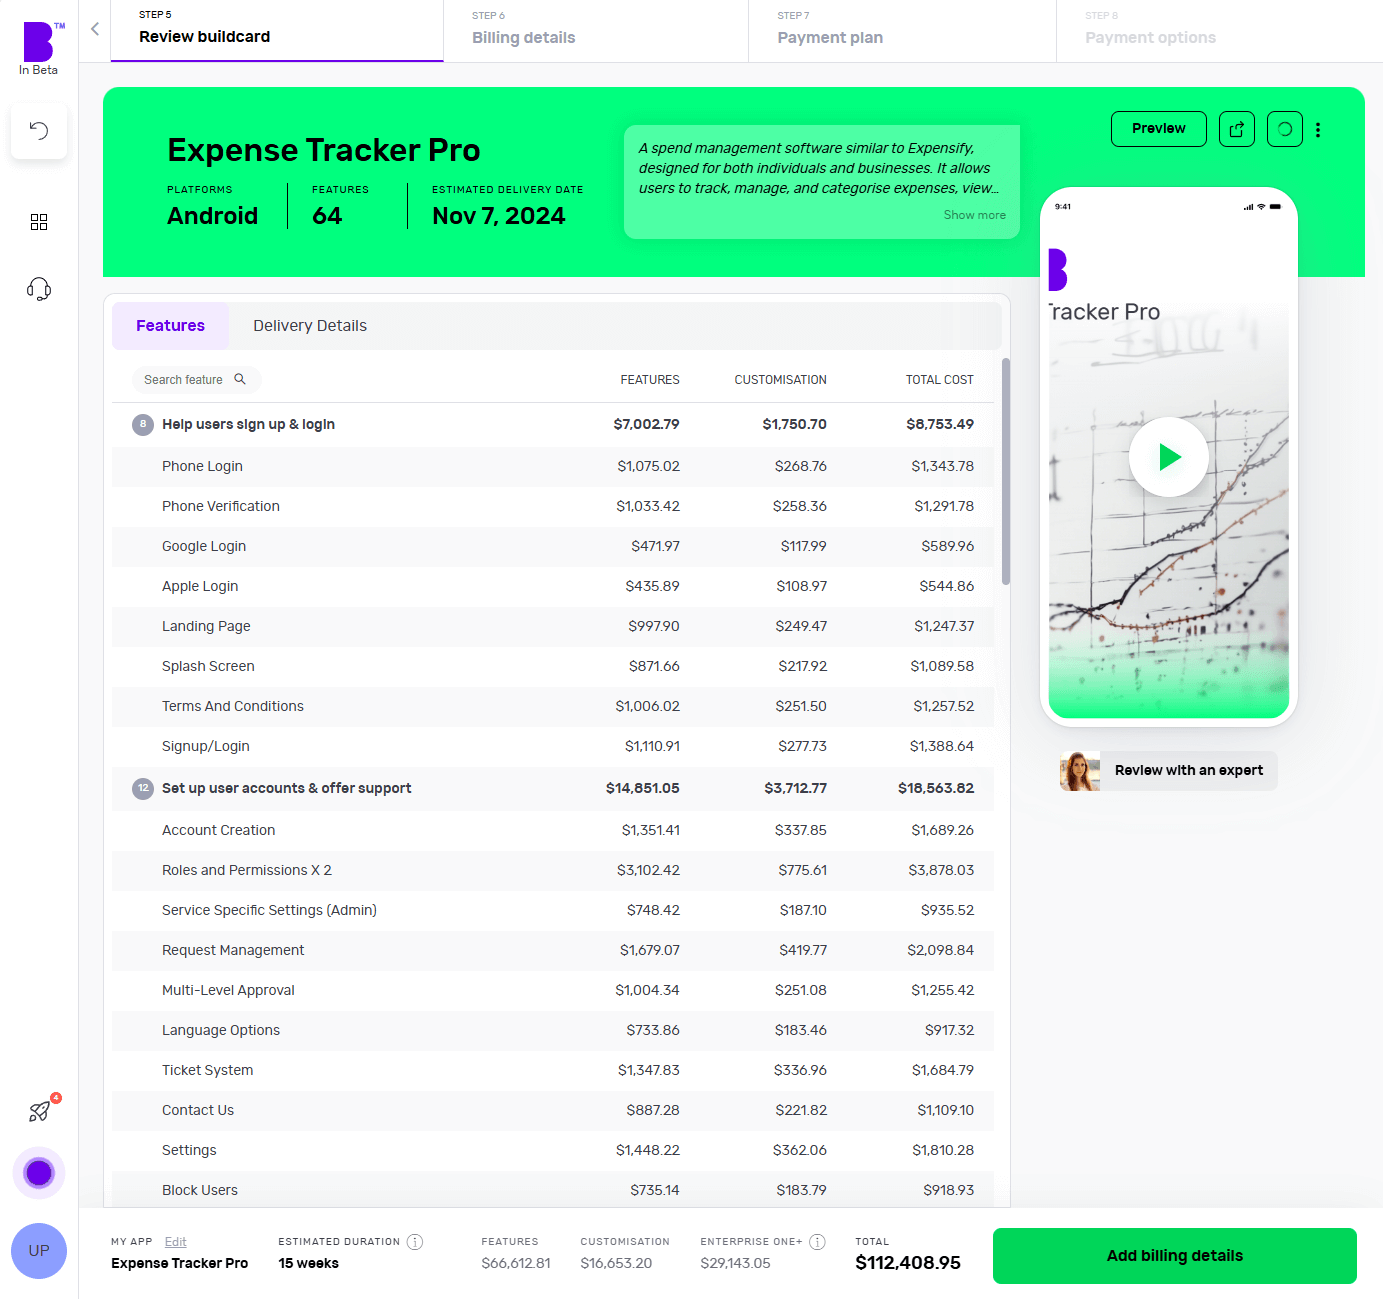Select the Multi-Level Approval feature
Screen dimensions: 1383x1299
coord(553,991)
